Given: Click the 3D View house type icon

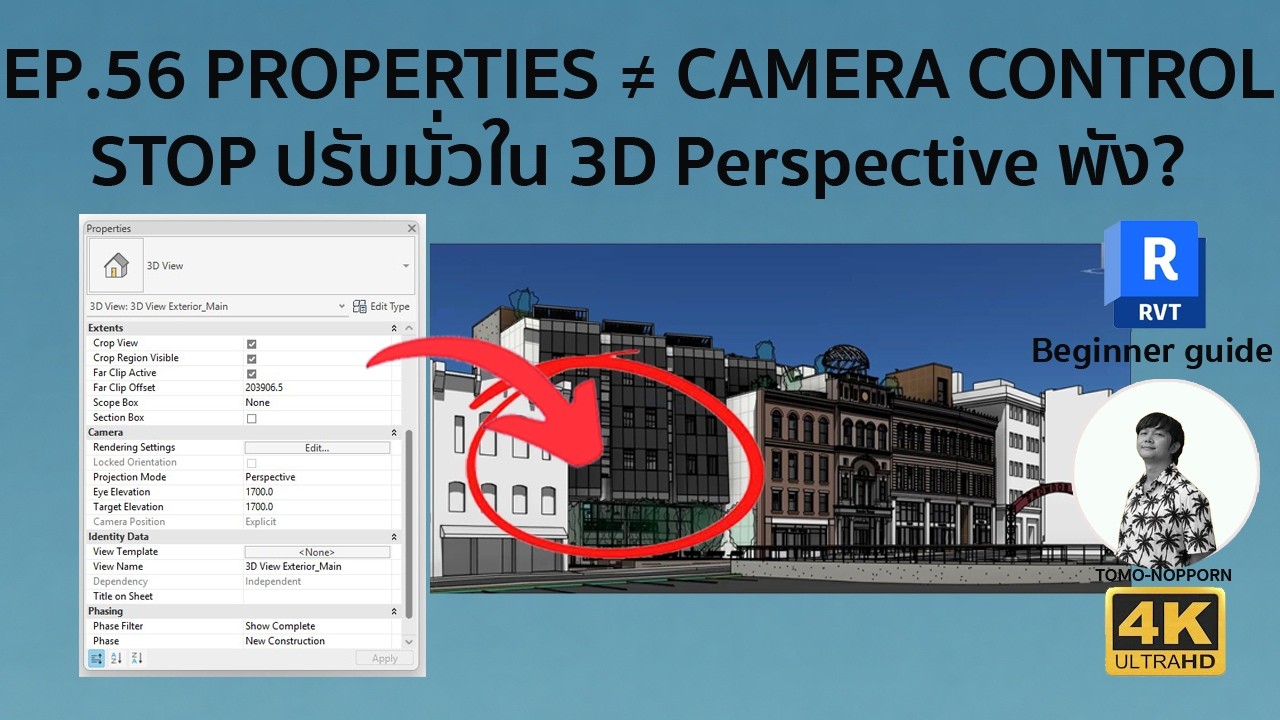Looking at the screenshot, I should click(x=116, y=265).
